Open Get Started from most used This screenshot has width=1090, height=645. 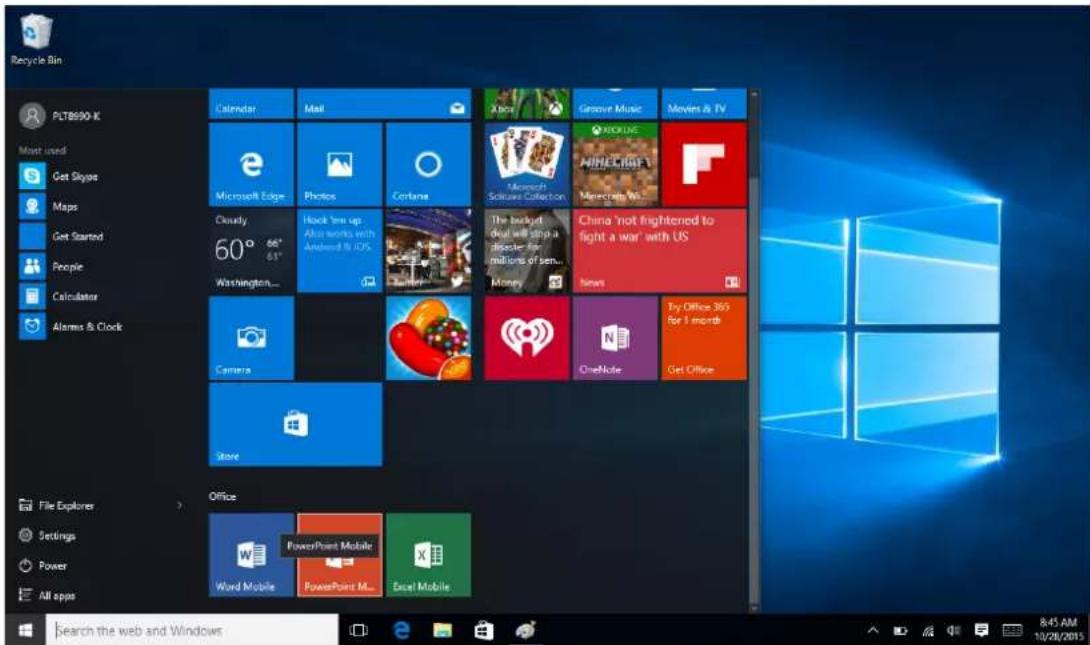click(x=61, y=236)
